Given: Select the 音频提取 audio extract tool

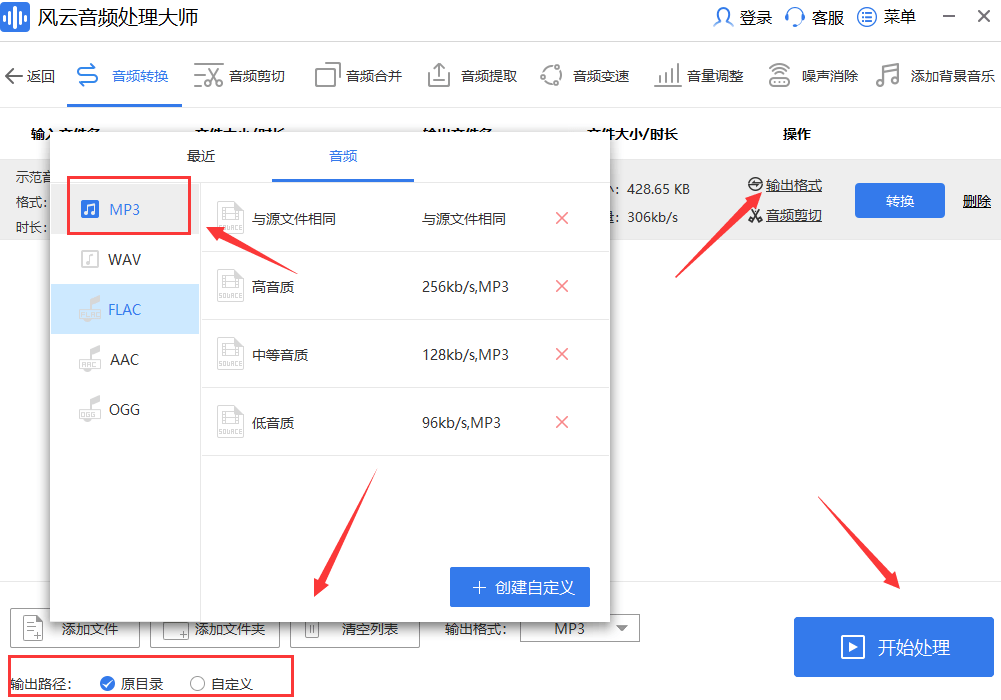Looking at the screenshot, I should click(471, 75).
